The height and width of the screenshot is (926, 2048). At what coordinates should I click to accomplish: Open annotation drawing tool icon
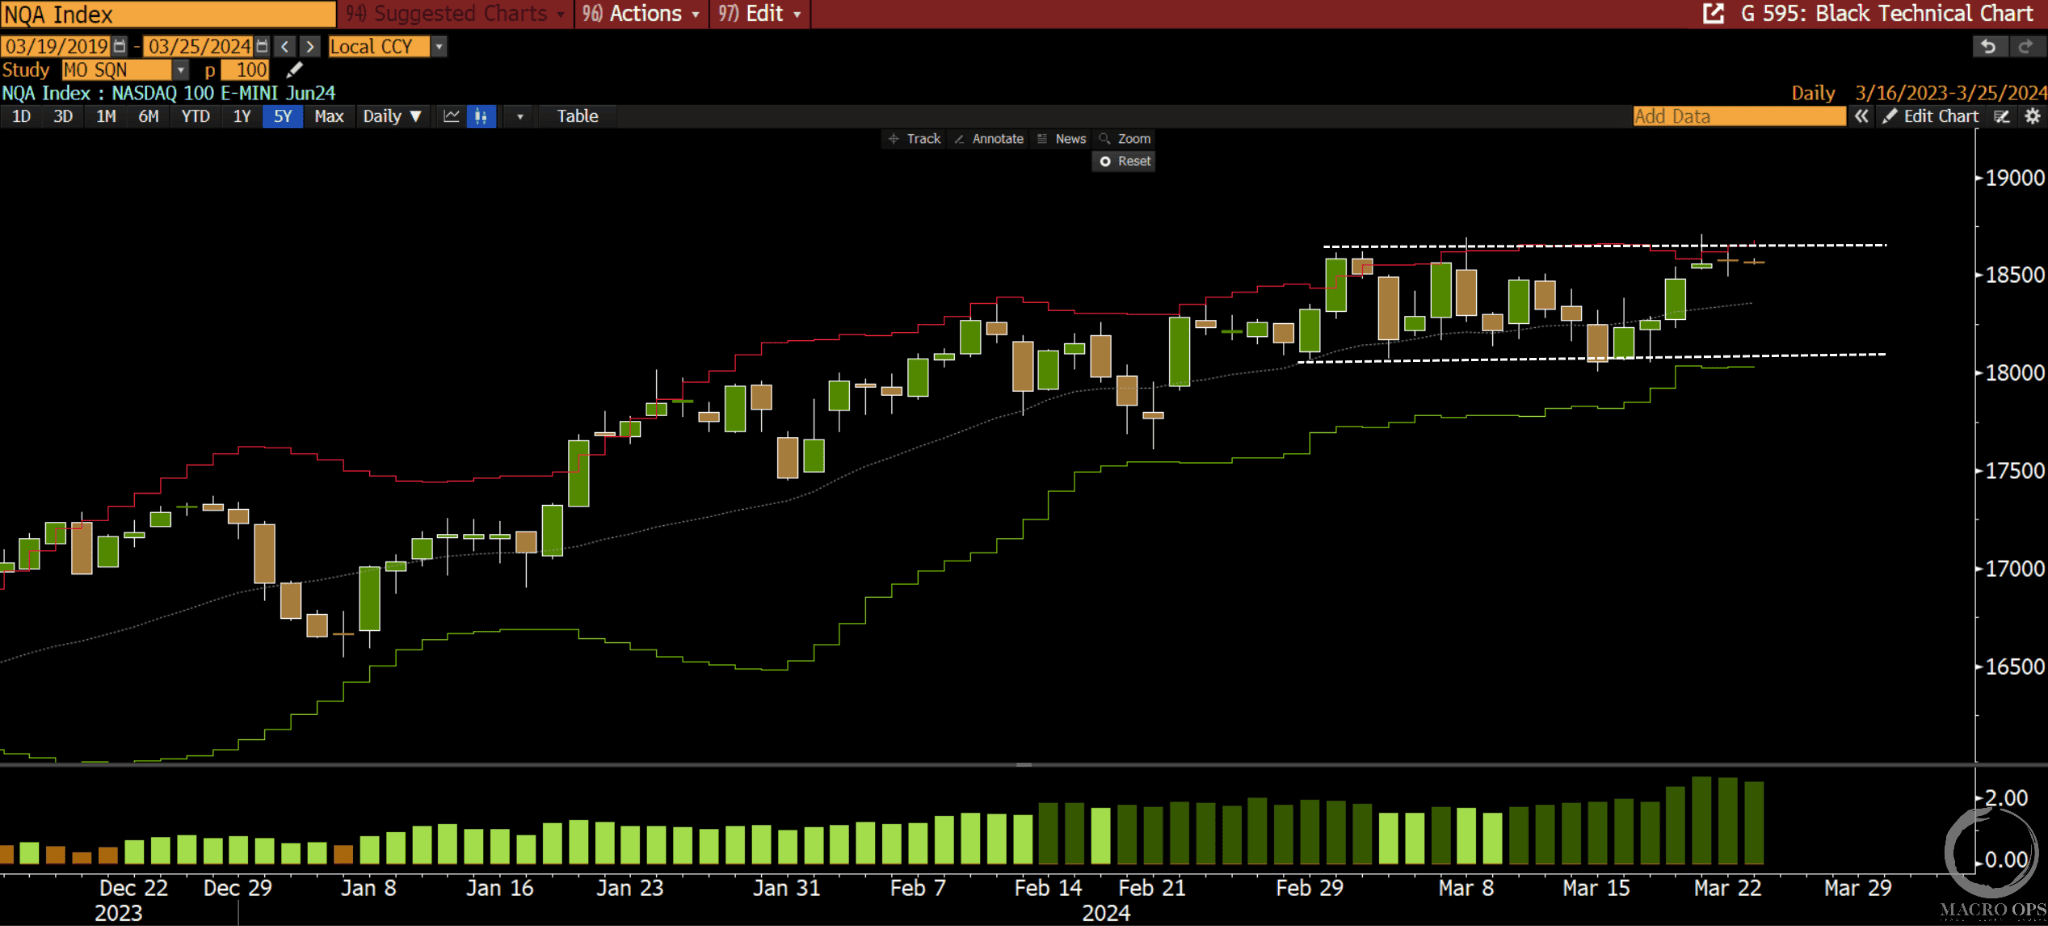pos(2002,116)
